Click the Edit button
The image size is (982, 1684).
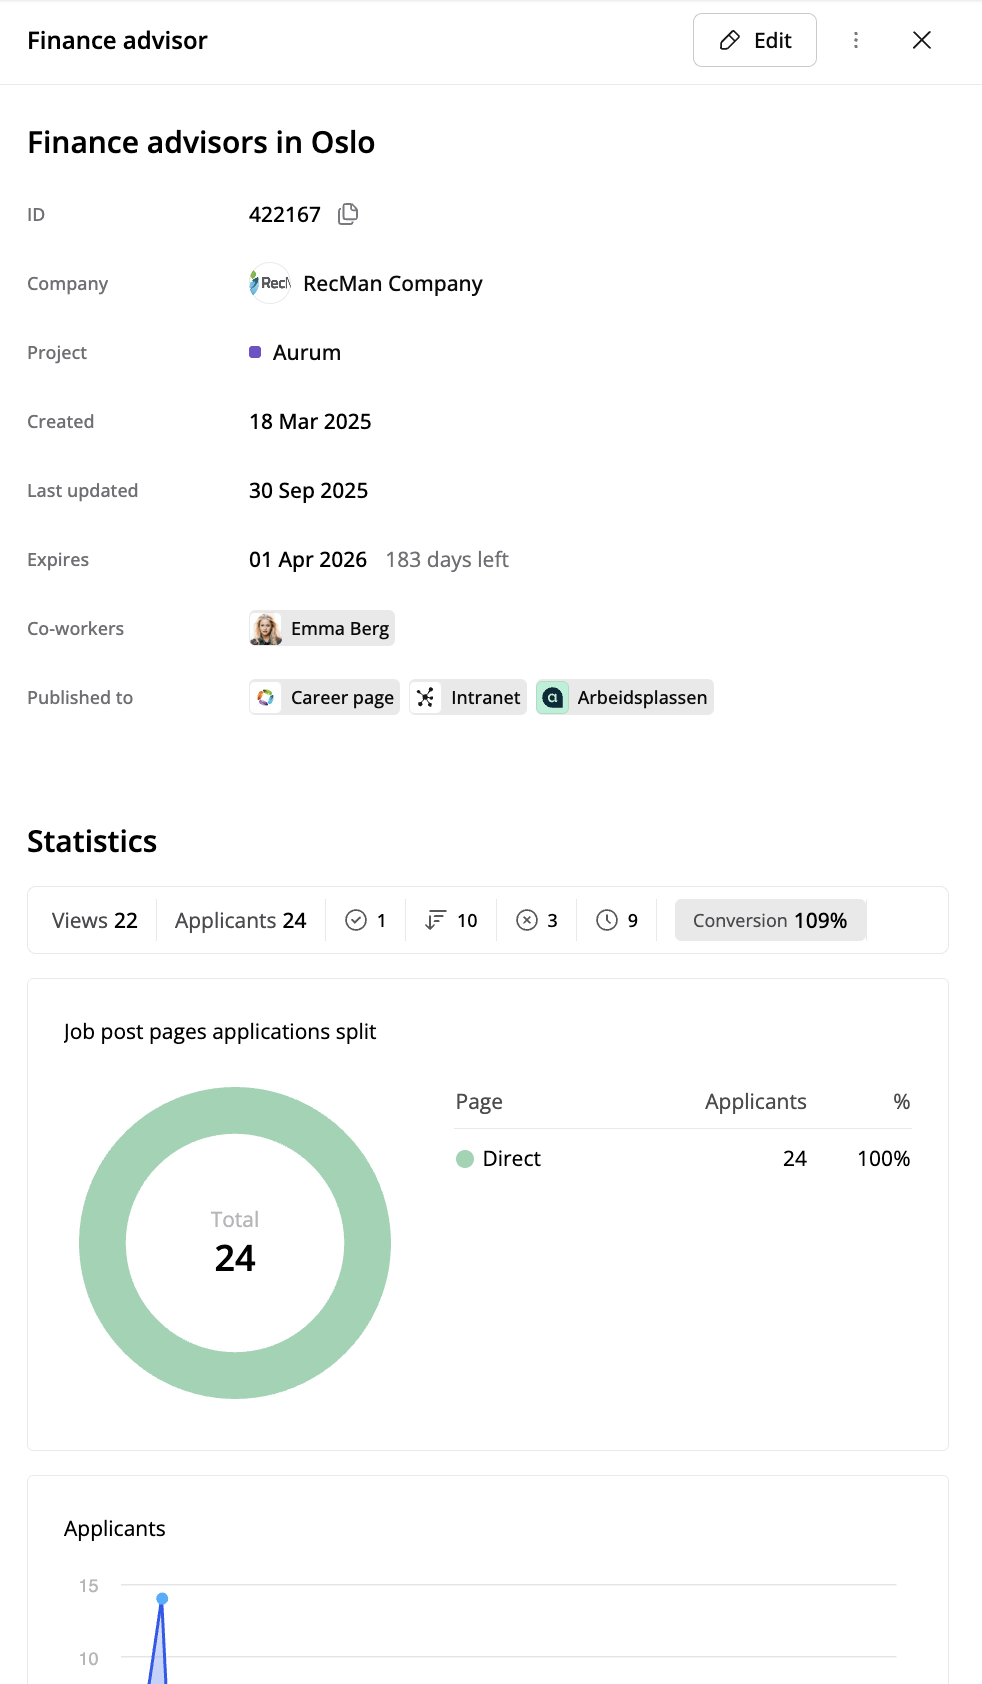[755, 40]
